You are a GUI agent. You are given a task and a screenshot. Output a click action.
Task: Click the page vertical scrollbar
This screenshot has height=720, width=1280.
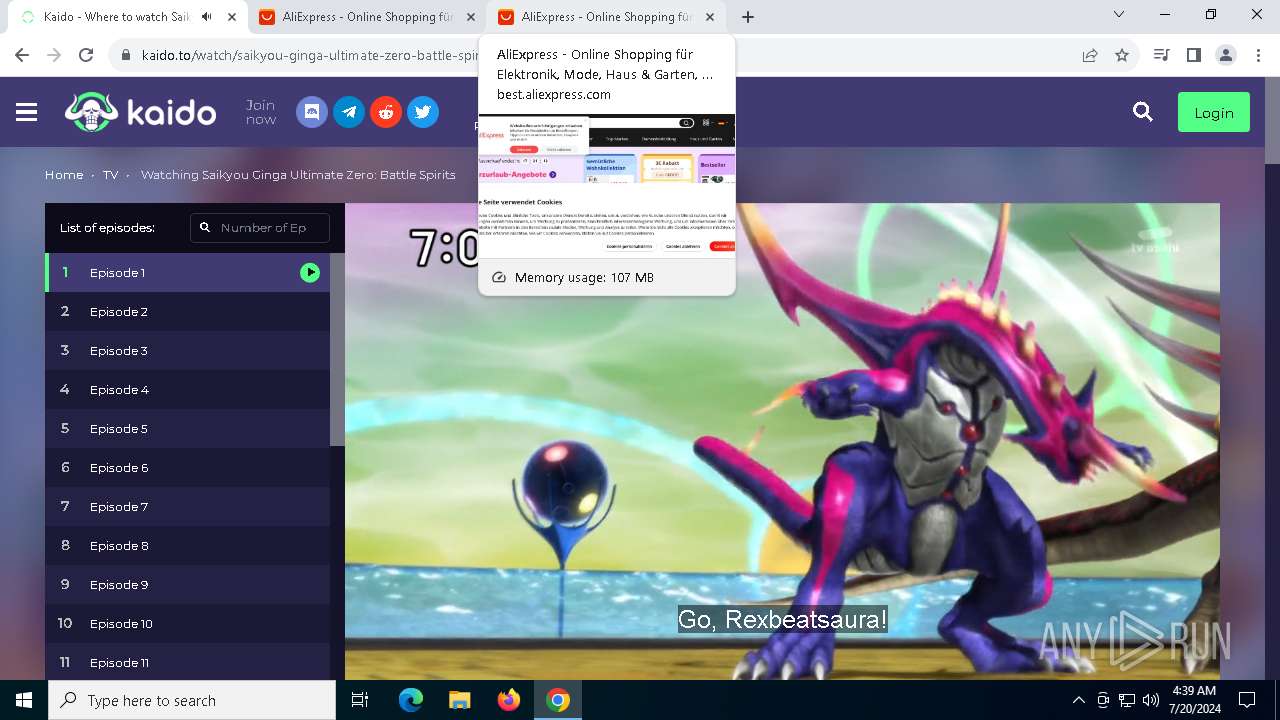tap(1272, 120)
